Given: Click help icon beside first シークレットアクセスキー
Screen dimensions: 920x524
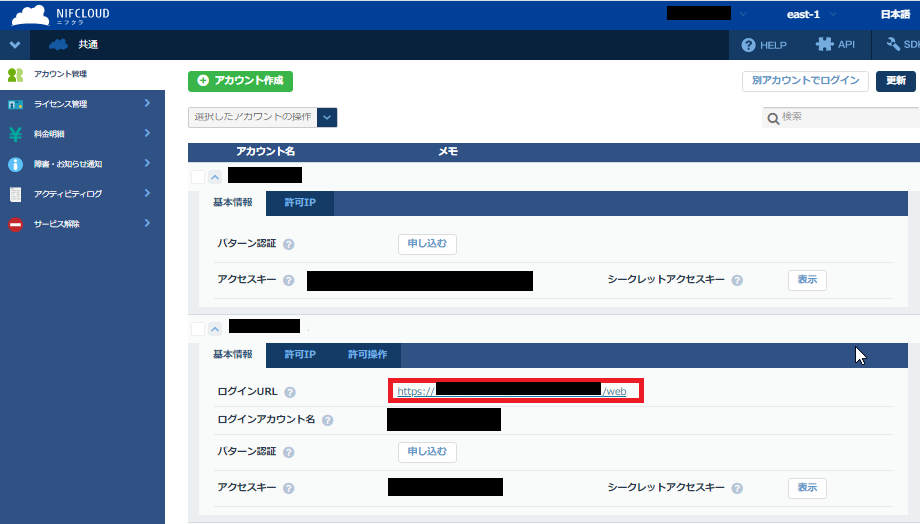Looking at the screenshot, I should click(737, 280).
